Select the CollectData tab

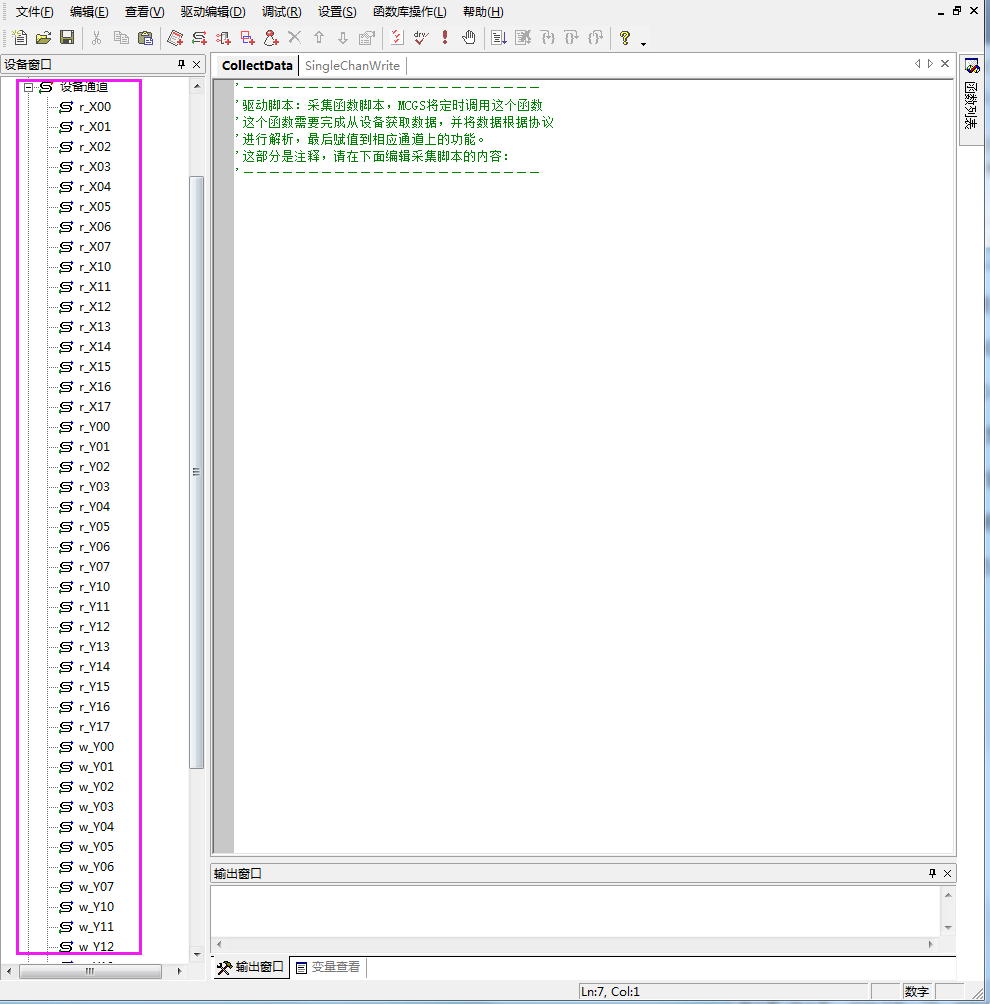click(x=257, y=65)
